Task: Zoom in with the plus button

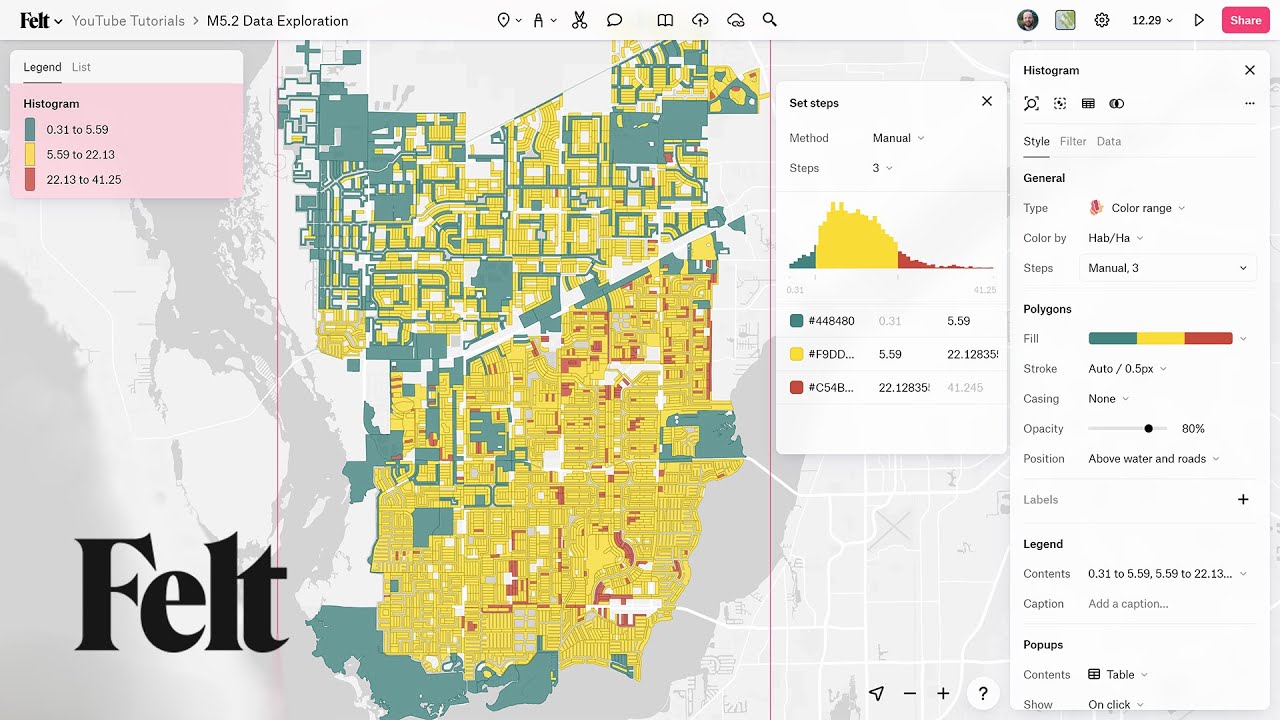Action: pyautogui.click(x=943, y=693)
